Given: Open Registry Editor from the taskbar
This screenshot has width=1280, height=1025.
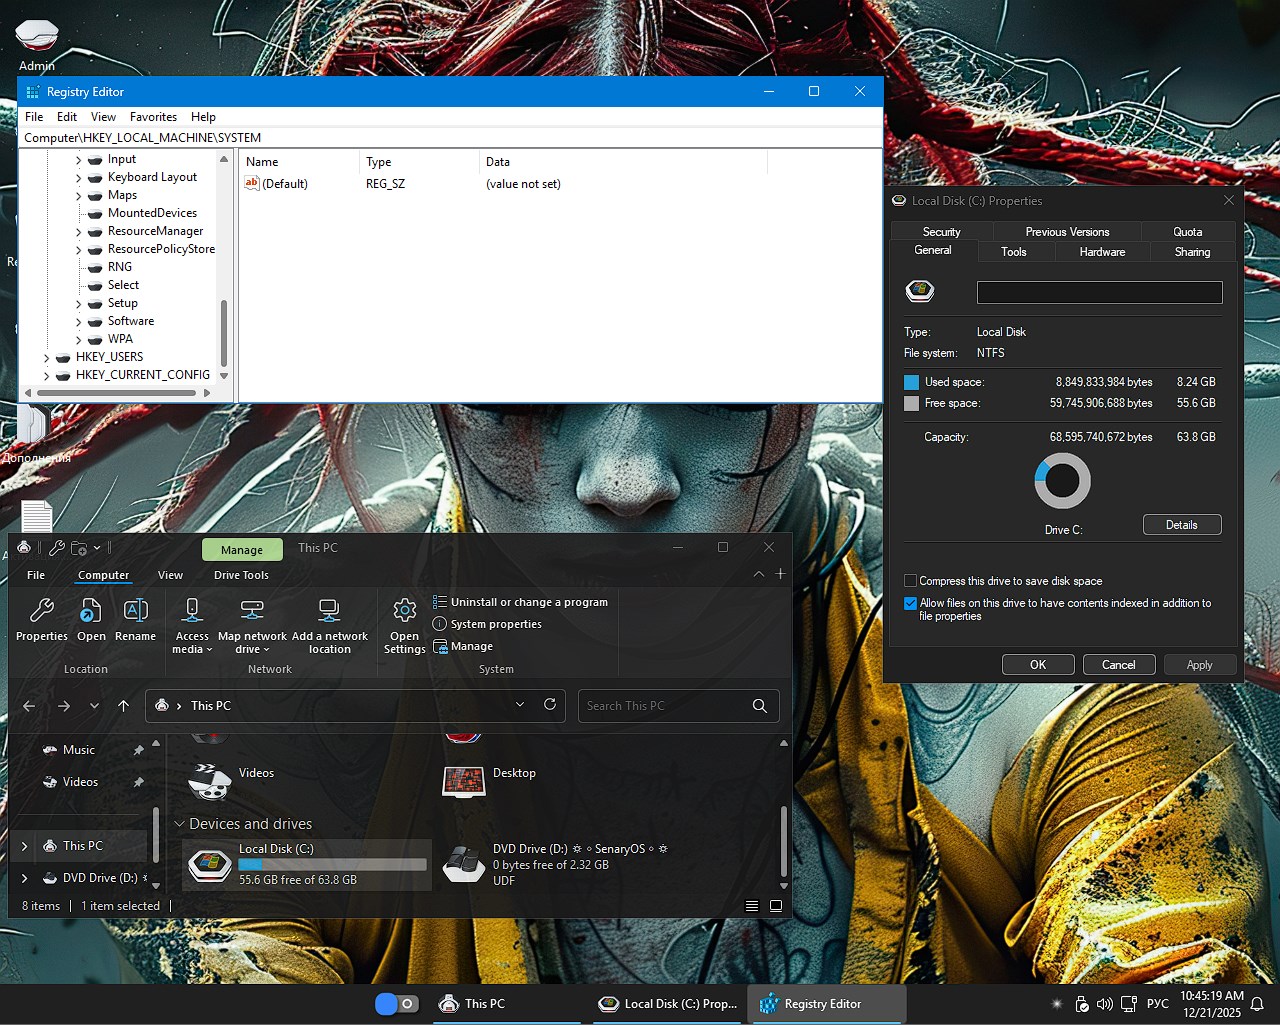Looking at the screenshot, I should [x=826, y=1004].
